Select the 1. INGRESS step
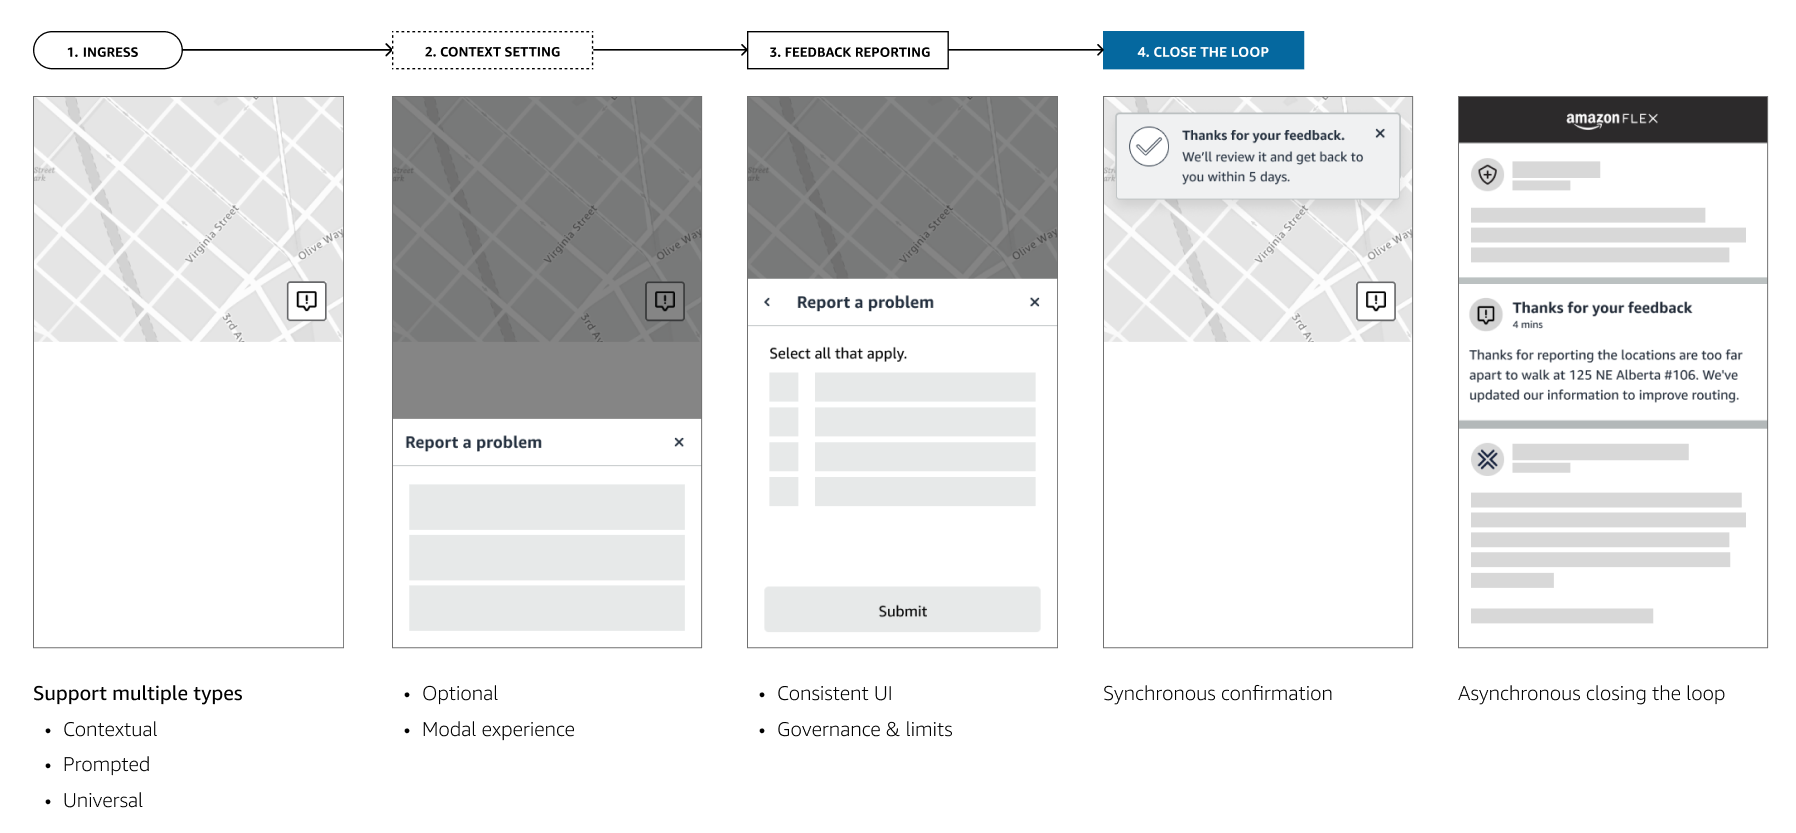This screenshot has height=833, width=1796. click(x=108, y=50)
